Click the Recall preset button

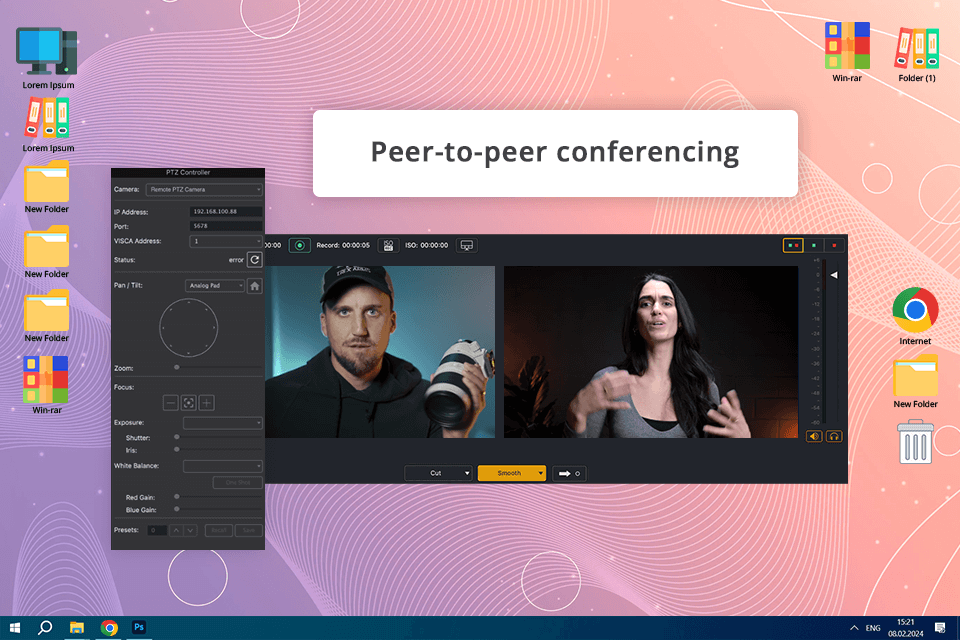point(219,530)
